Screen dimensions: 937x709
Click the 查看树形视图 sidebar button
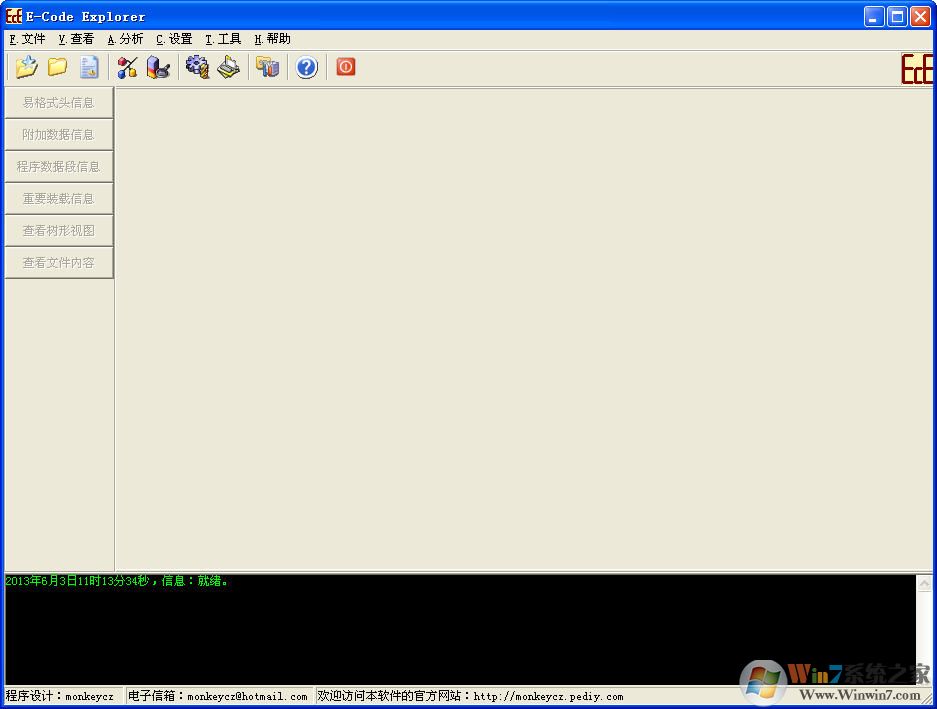57,230
